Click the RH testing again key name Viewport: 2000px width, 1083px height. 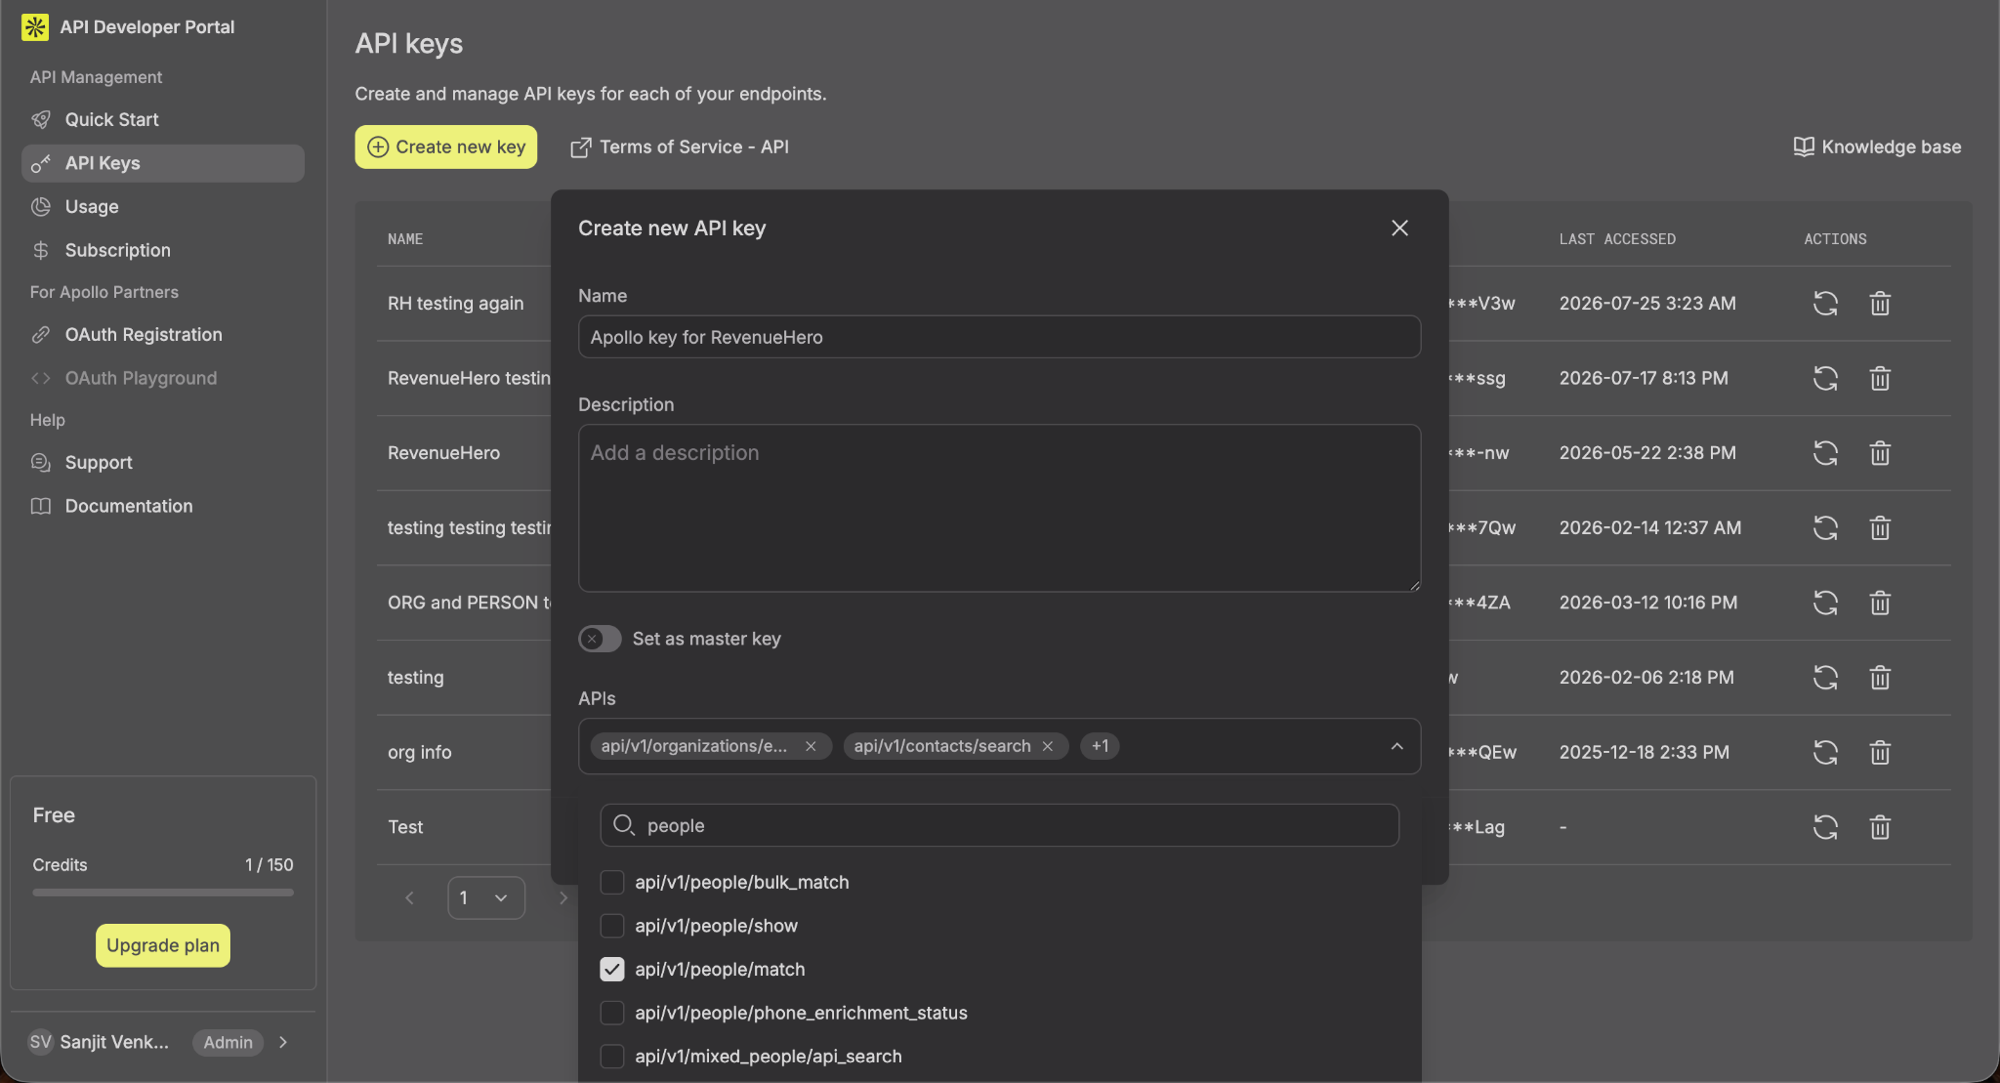pyautogui.click(x=456, y=303)
